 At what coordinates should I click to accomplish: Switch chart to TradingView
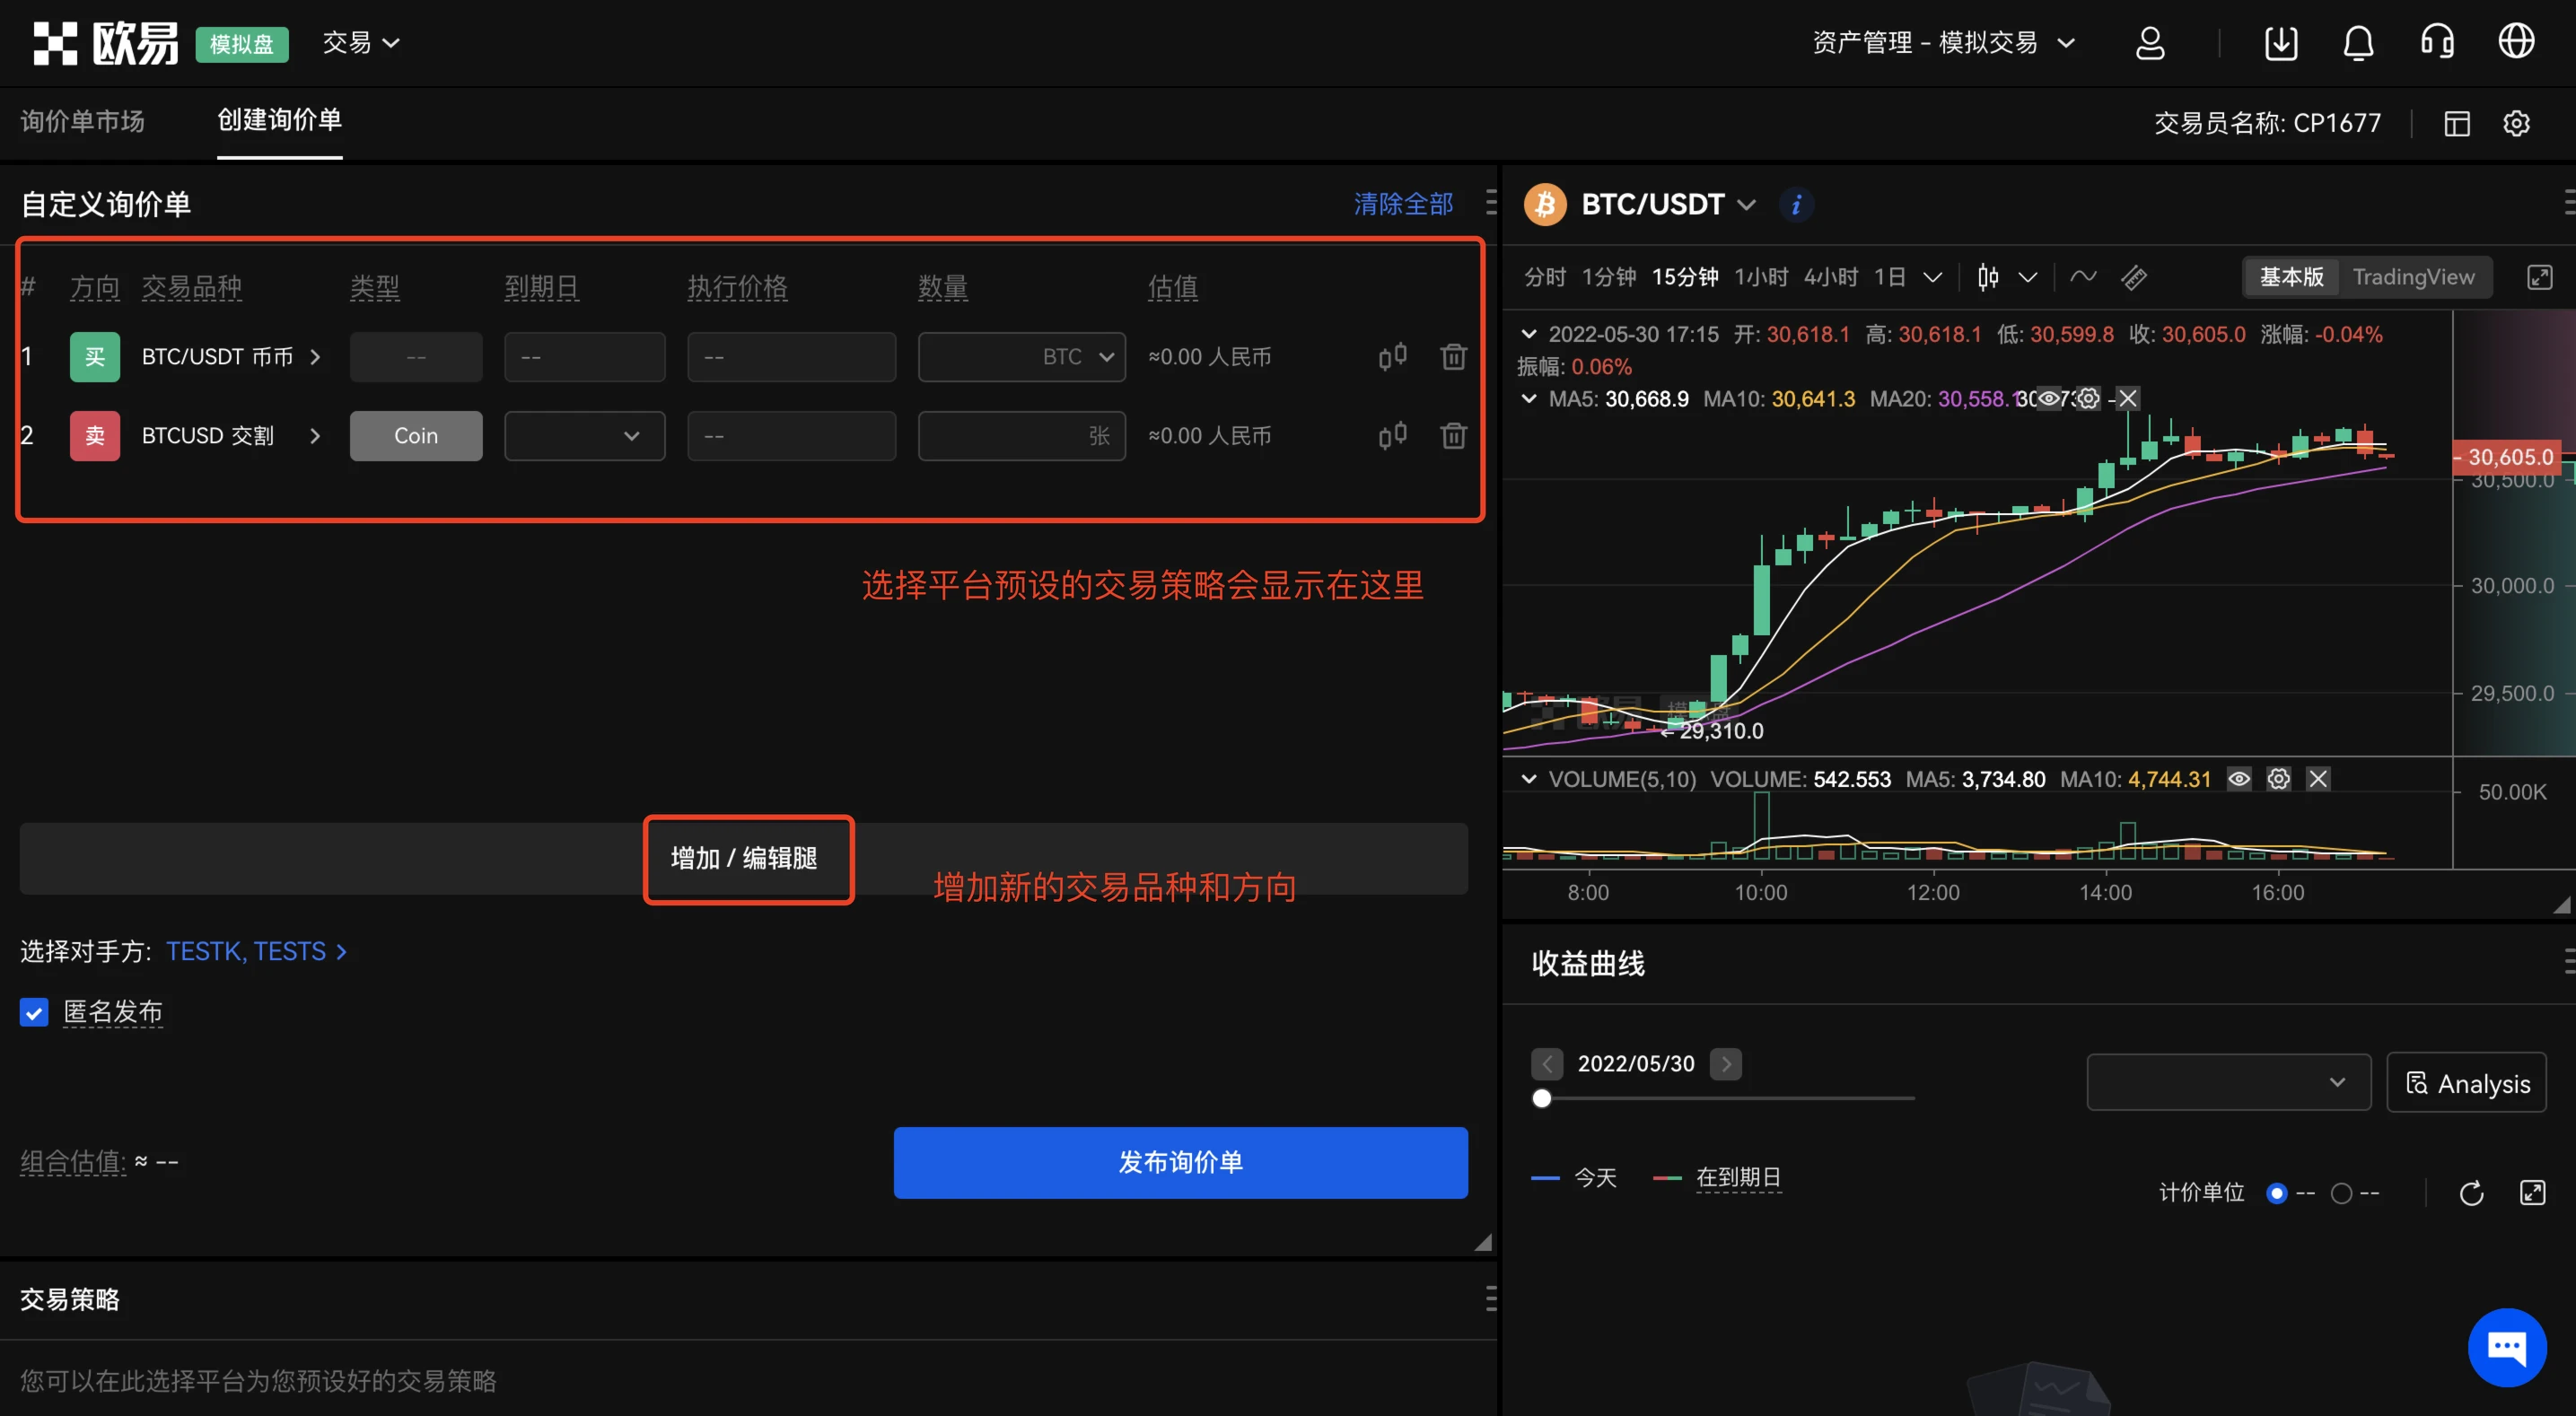coord(2413,277)
